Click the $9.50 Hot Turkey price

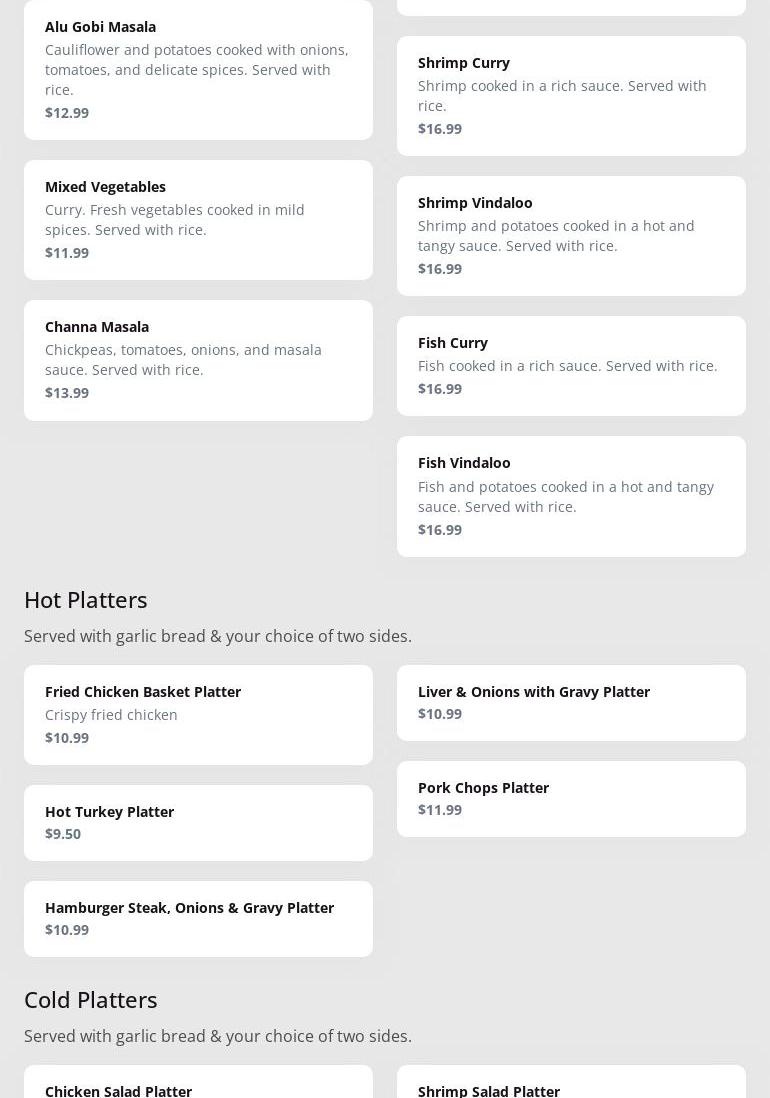click(63, 834)
